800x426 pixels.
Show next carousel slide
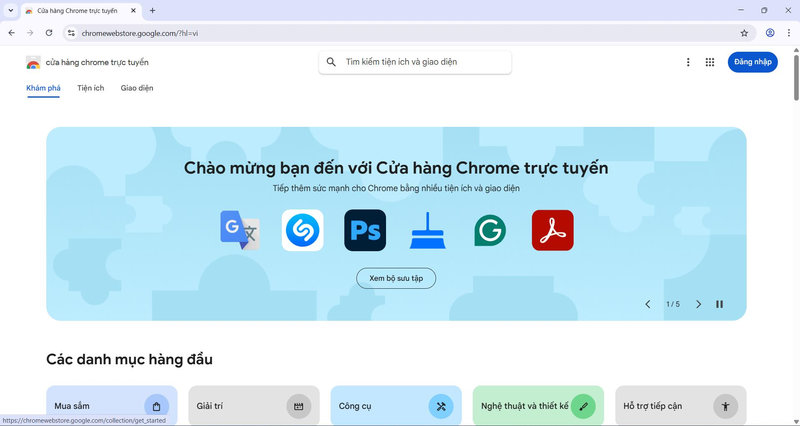(698, 304)
